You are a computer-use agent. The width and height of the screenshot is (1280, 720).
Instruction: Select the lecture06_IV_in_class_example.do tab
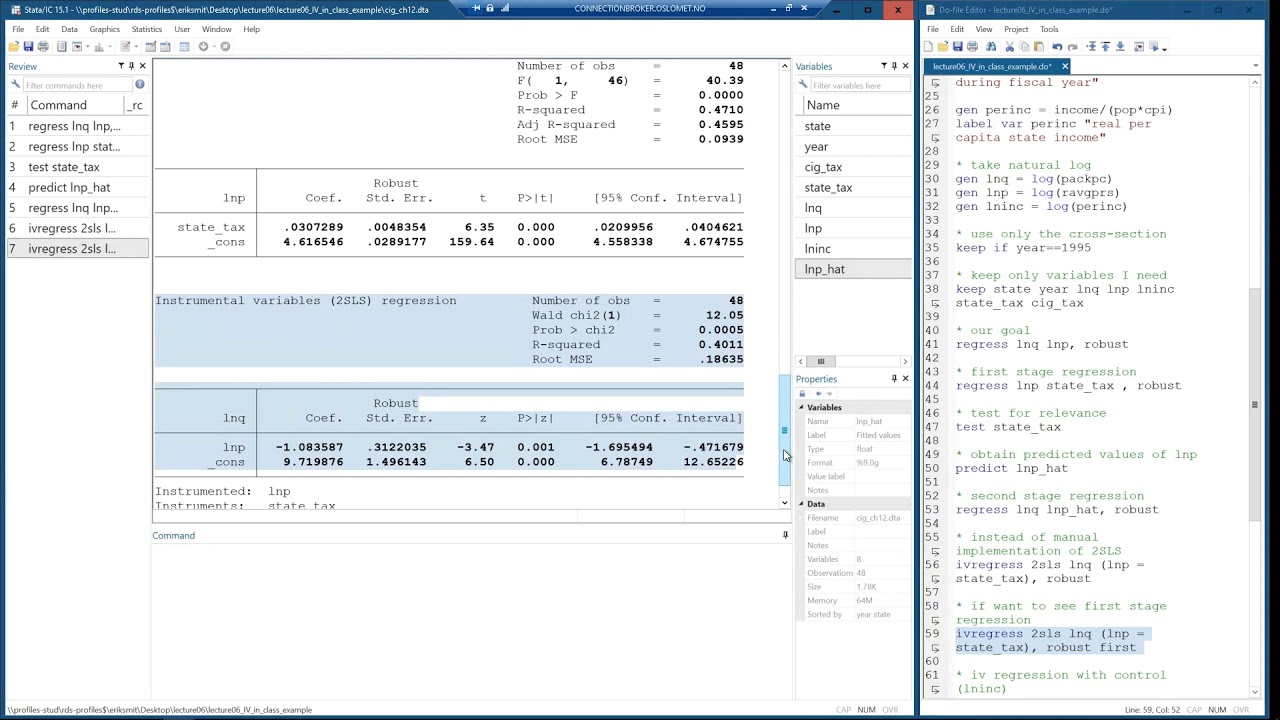click(992, 66)
